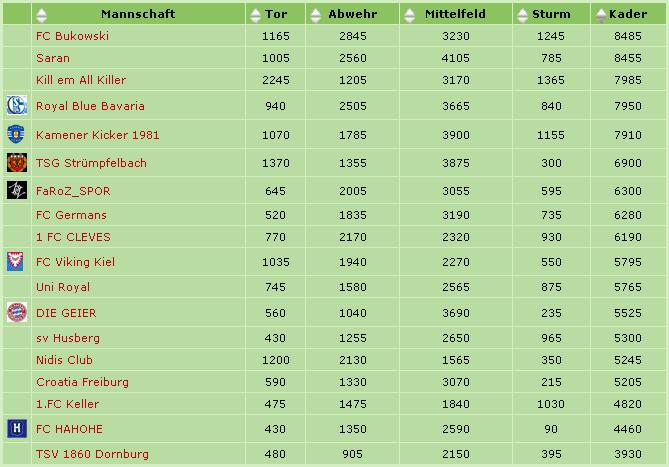Click the Uni Royal team name
This screenshot has width=669, height=467.
pyautogui.click(x=62, y=287)
